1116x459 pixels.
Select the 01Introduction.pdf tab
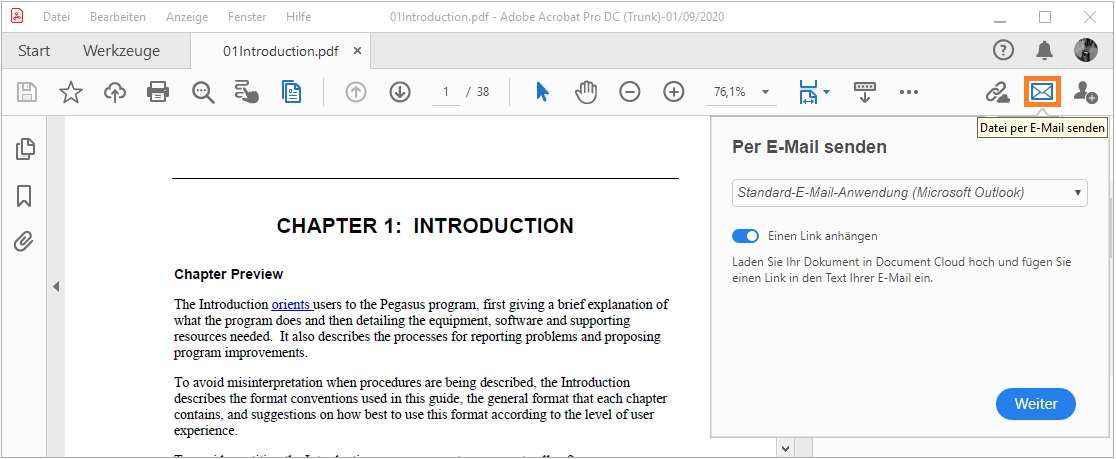[280, 51]
